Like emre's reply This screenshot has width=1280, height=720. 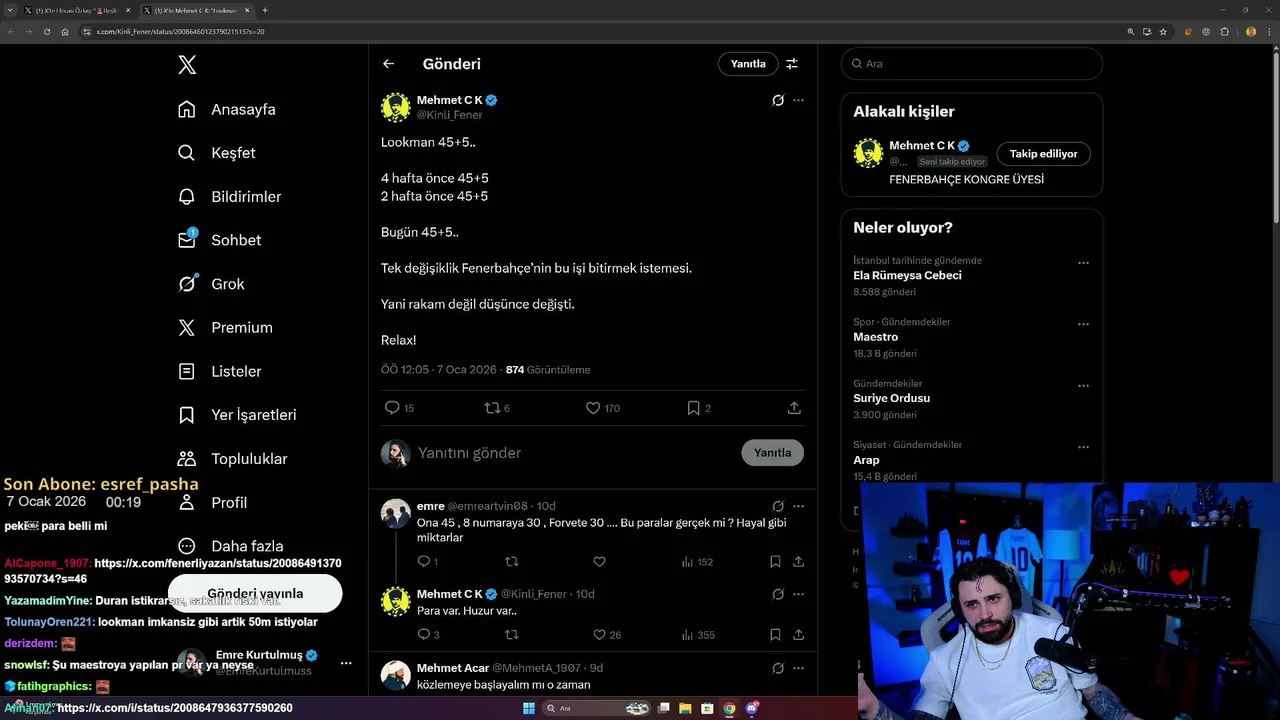tap(599, 562)
